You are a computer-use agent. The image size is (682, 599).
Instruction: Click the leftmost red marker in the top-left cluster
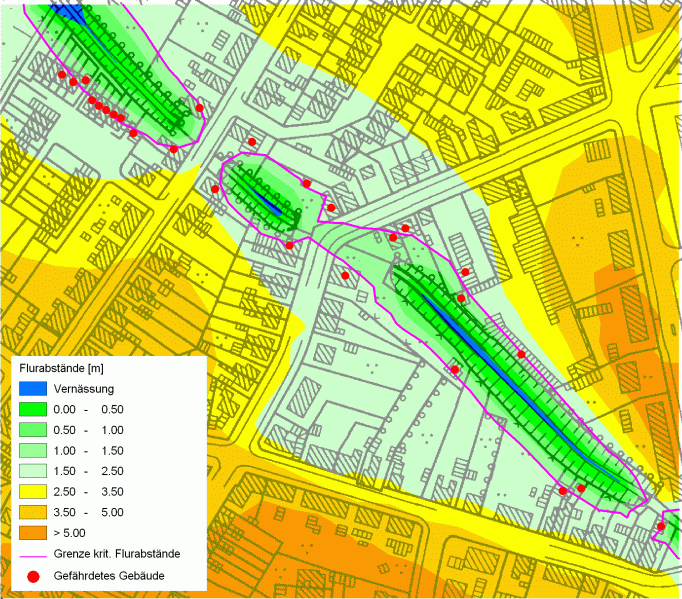(x=62, y=75)
